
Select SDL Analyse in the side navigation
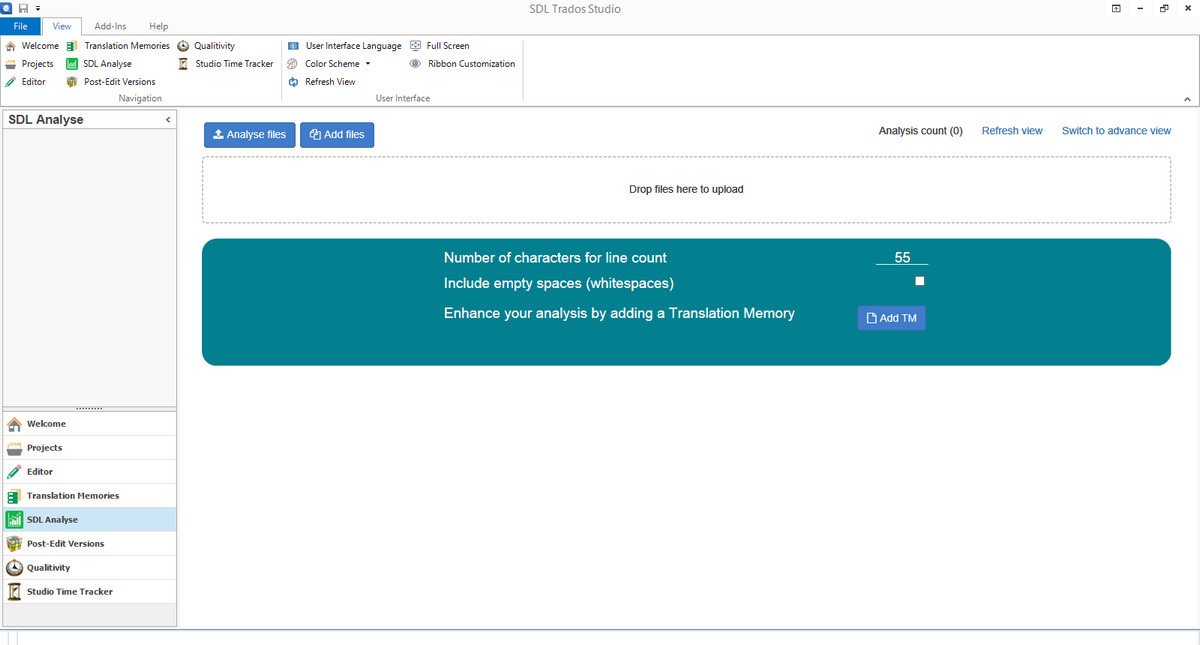pyautogui.click(x=89, y=520)
